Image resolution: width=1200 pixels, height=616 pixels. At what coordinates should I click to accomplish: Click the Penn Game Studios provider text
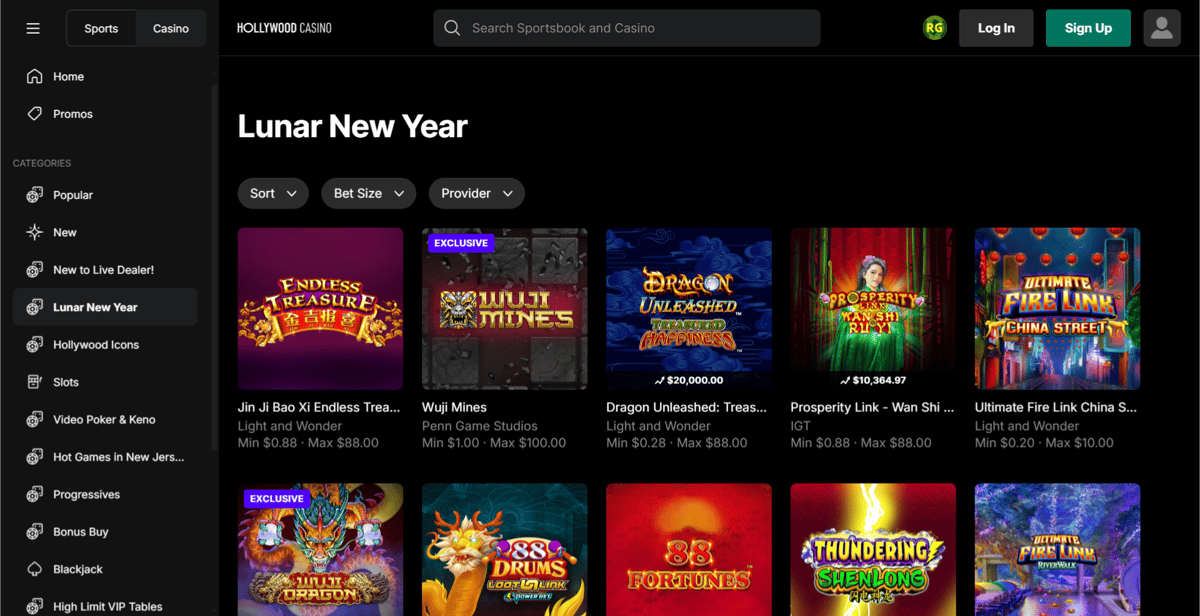point(480,426)
